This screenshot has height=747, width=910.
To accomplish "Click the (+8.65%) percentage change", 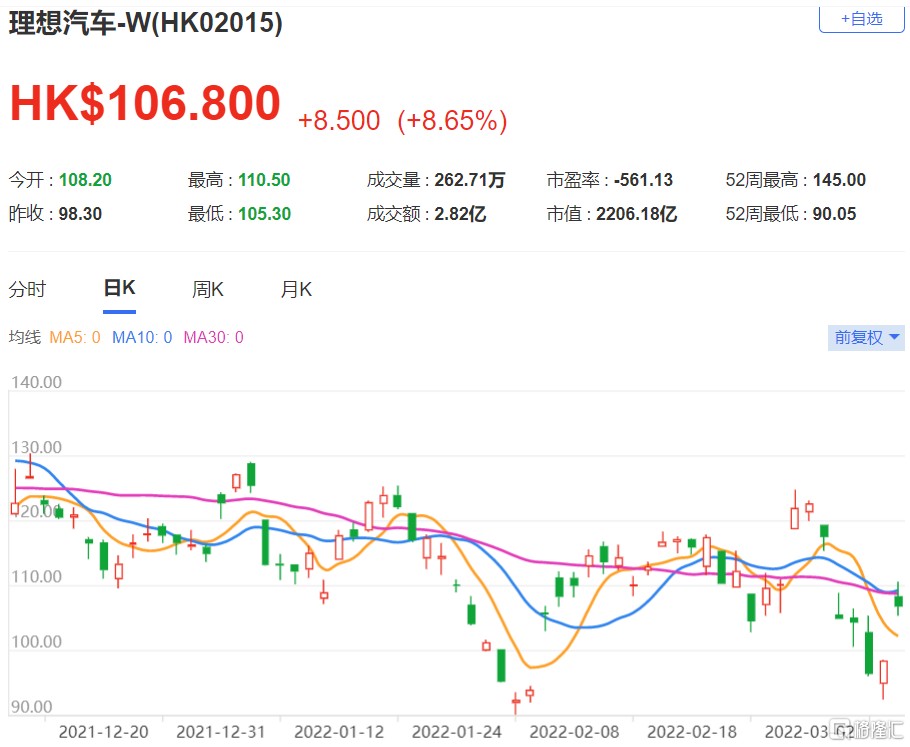I will 452,121.
